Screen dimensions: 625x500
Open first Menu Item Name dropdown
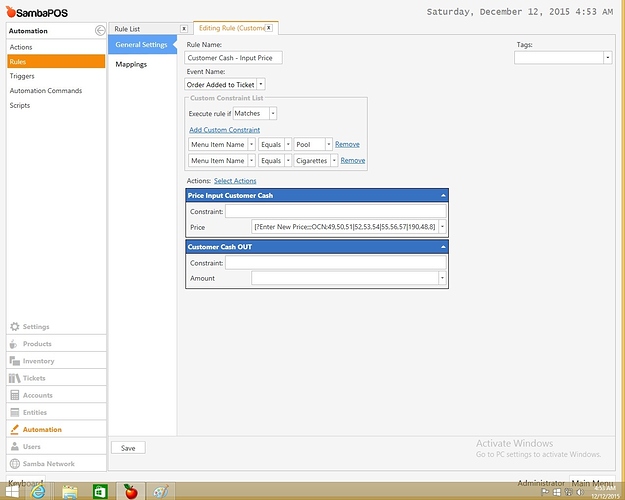[x=252, y=144]
